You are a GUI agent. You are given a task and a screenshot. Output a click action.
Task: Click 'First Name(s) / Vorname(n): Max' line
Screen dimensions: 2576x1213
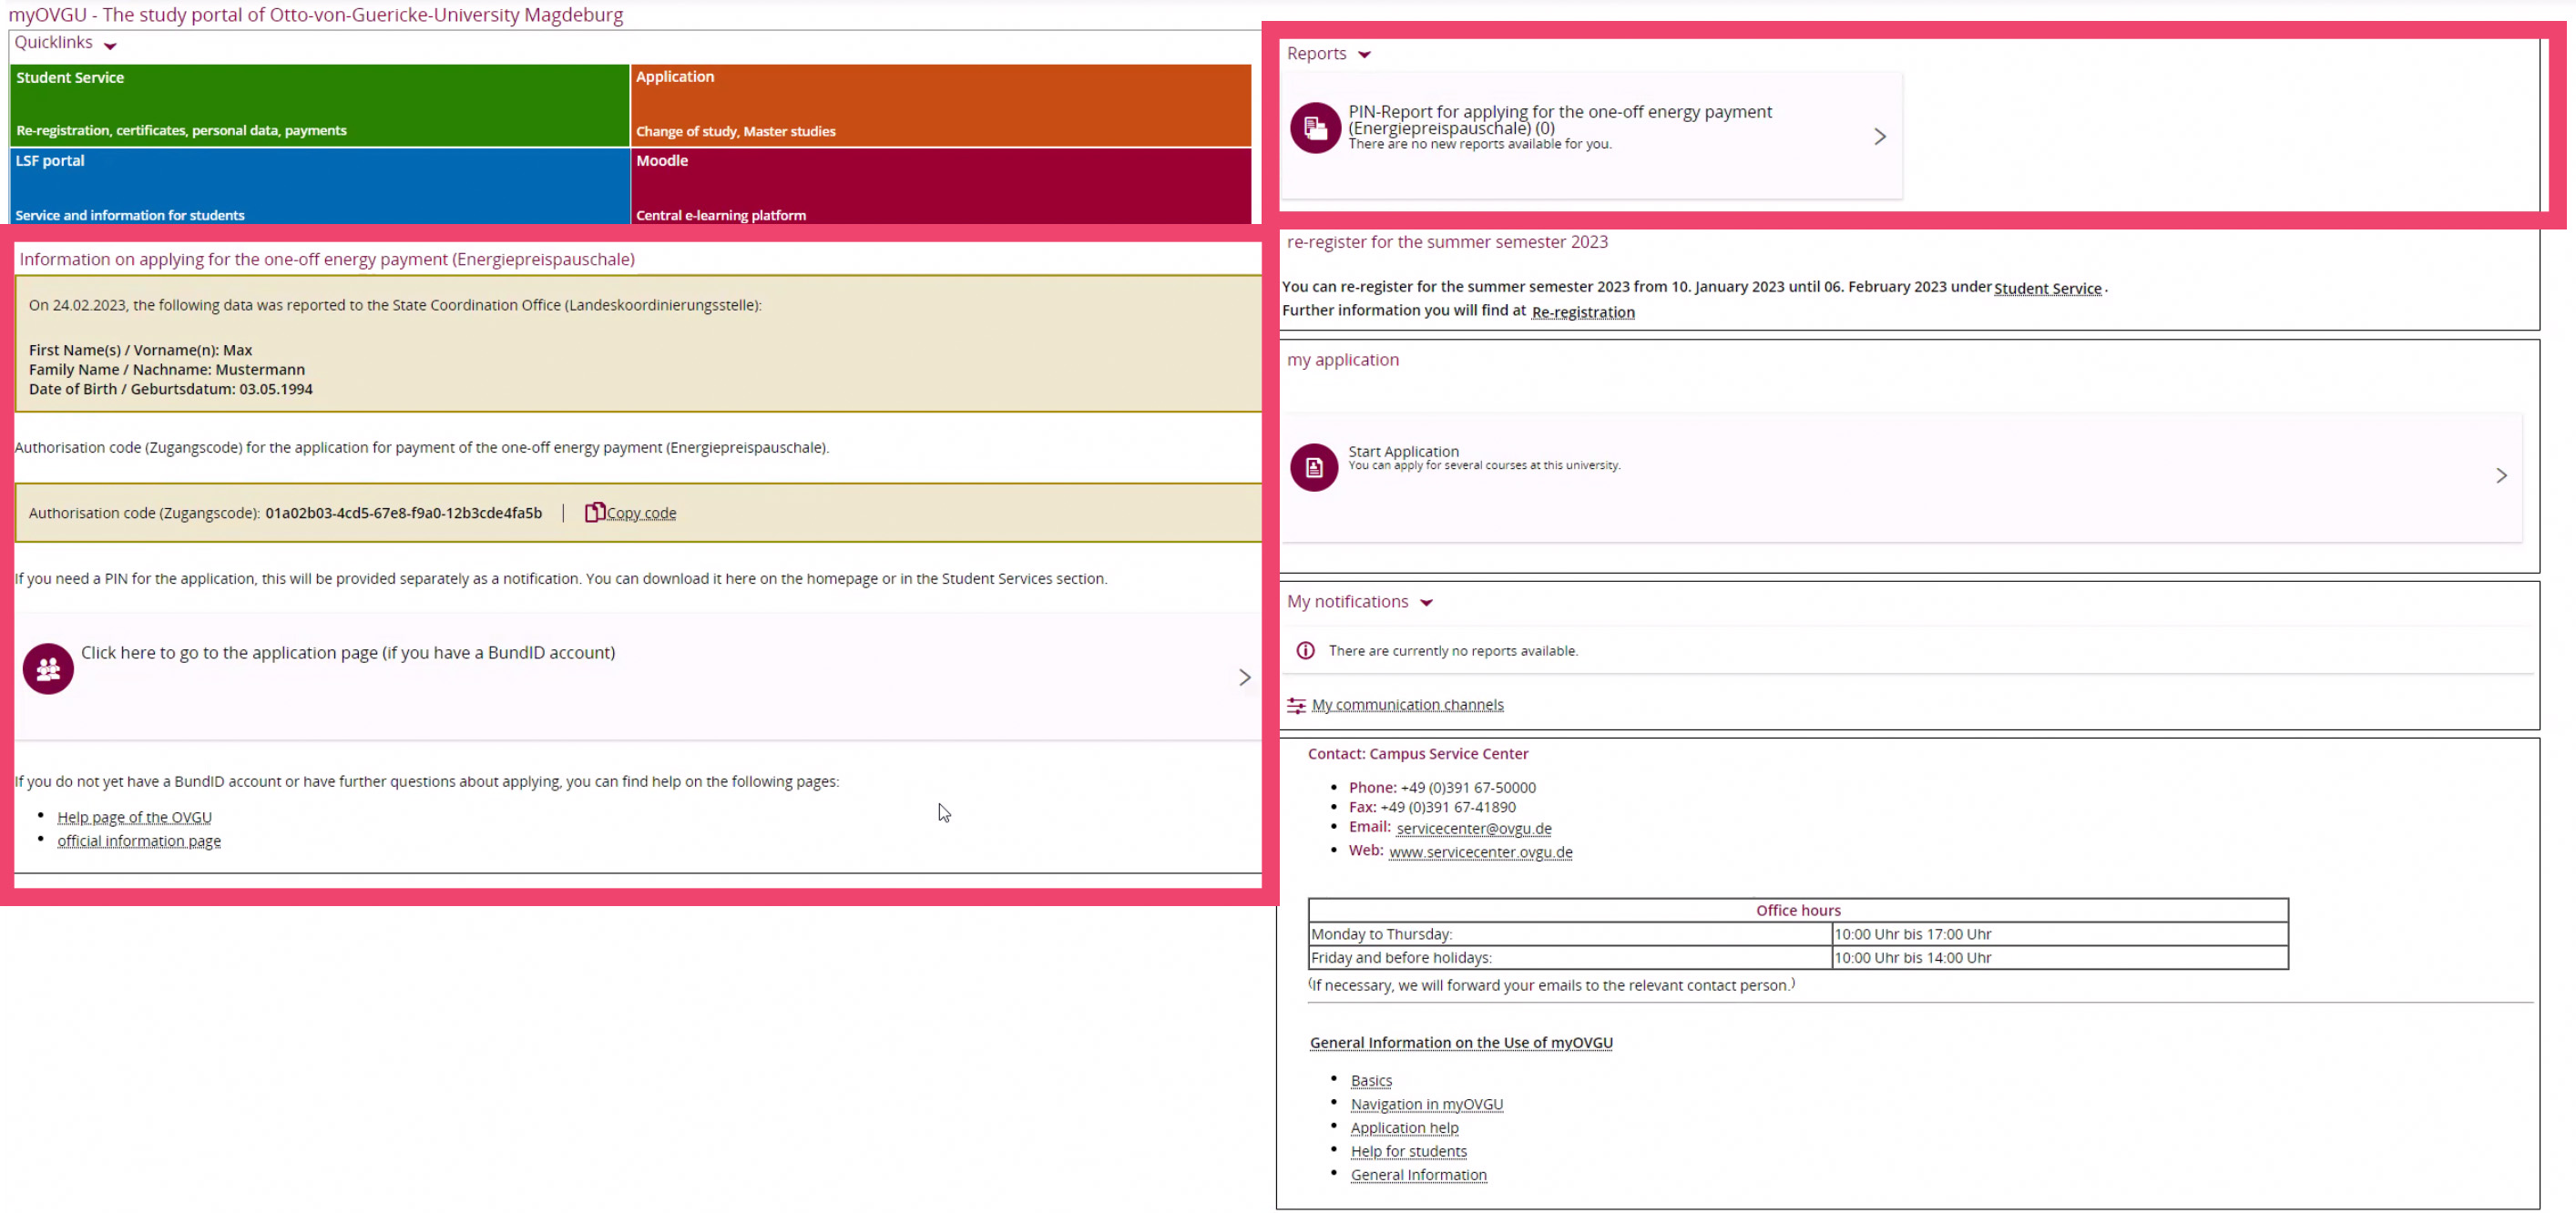pyautogui.click(x=141, y=350)
